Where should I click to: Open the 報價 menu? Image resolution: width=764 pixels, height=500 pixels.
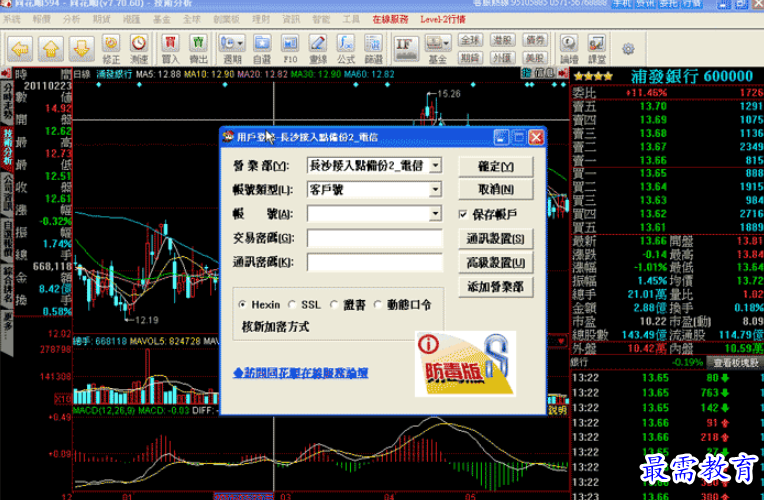pos(41,19)
